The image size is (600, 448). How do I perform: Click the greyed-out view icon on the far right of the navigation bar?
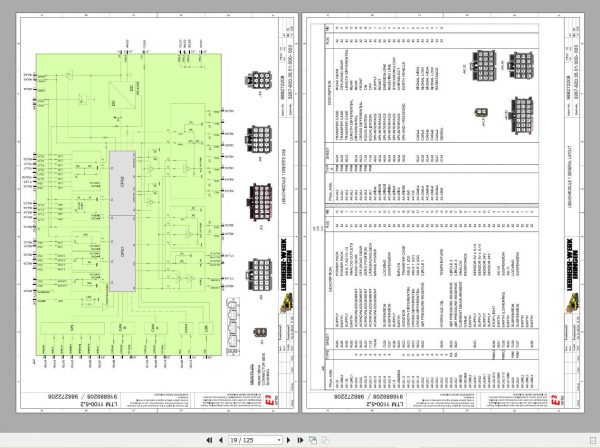pos(325,440)
